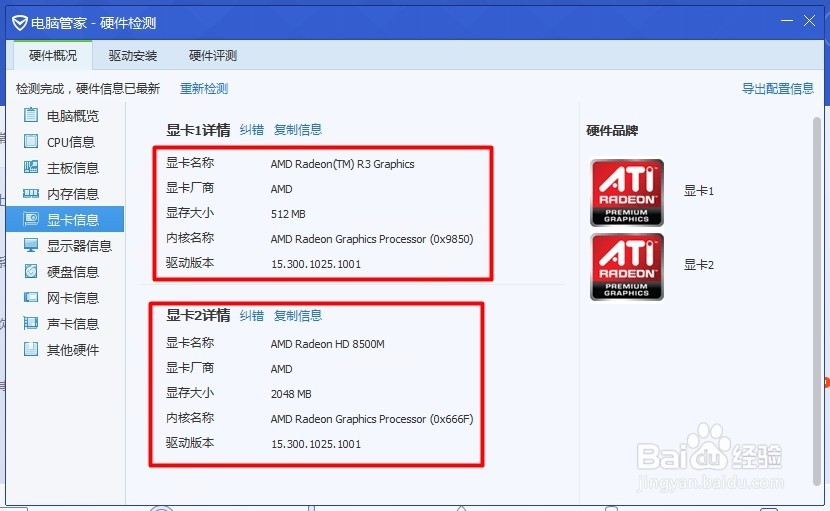Click the 512 MB memory value
Screen dimensions: 830x511
(x=288, y=214)
